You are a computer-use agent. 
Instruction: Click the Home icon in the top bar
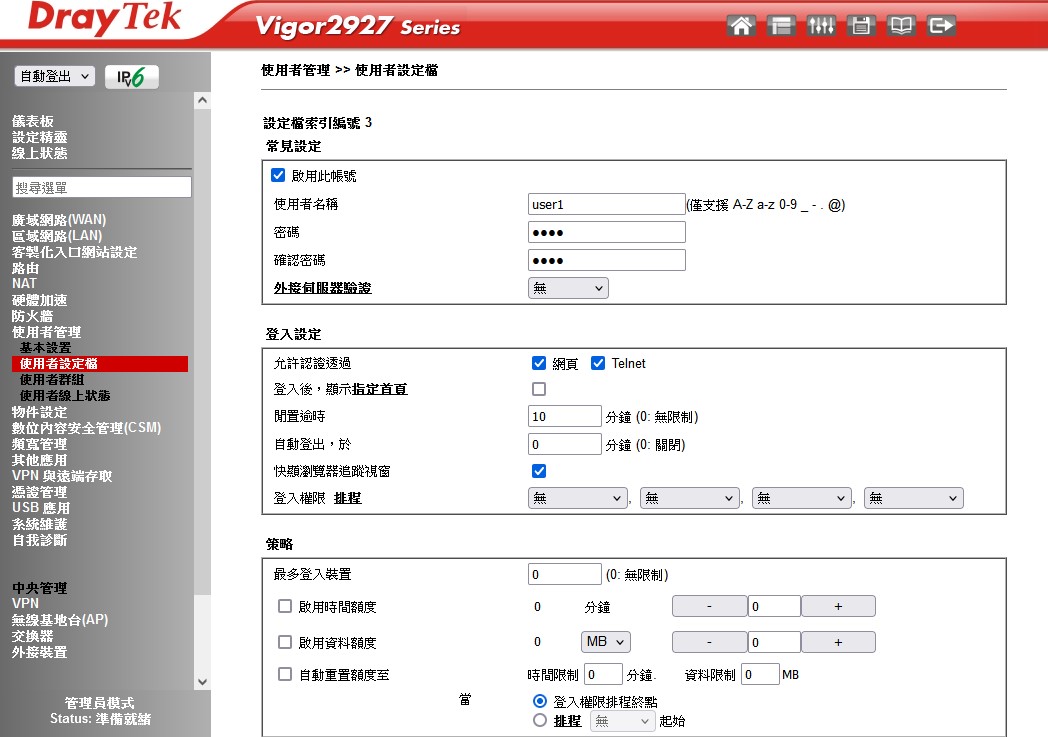click(741, 26)
